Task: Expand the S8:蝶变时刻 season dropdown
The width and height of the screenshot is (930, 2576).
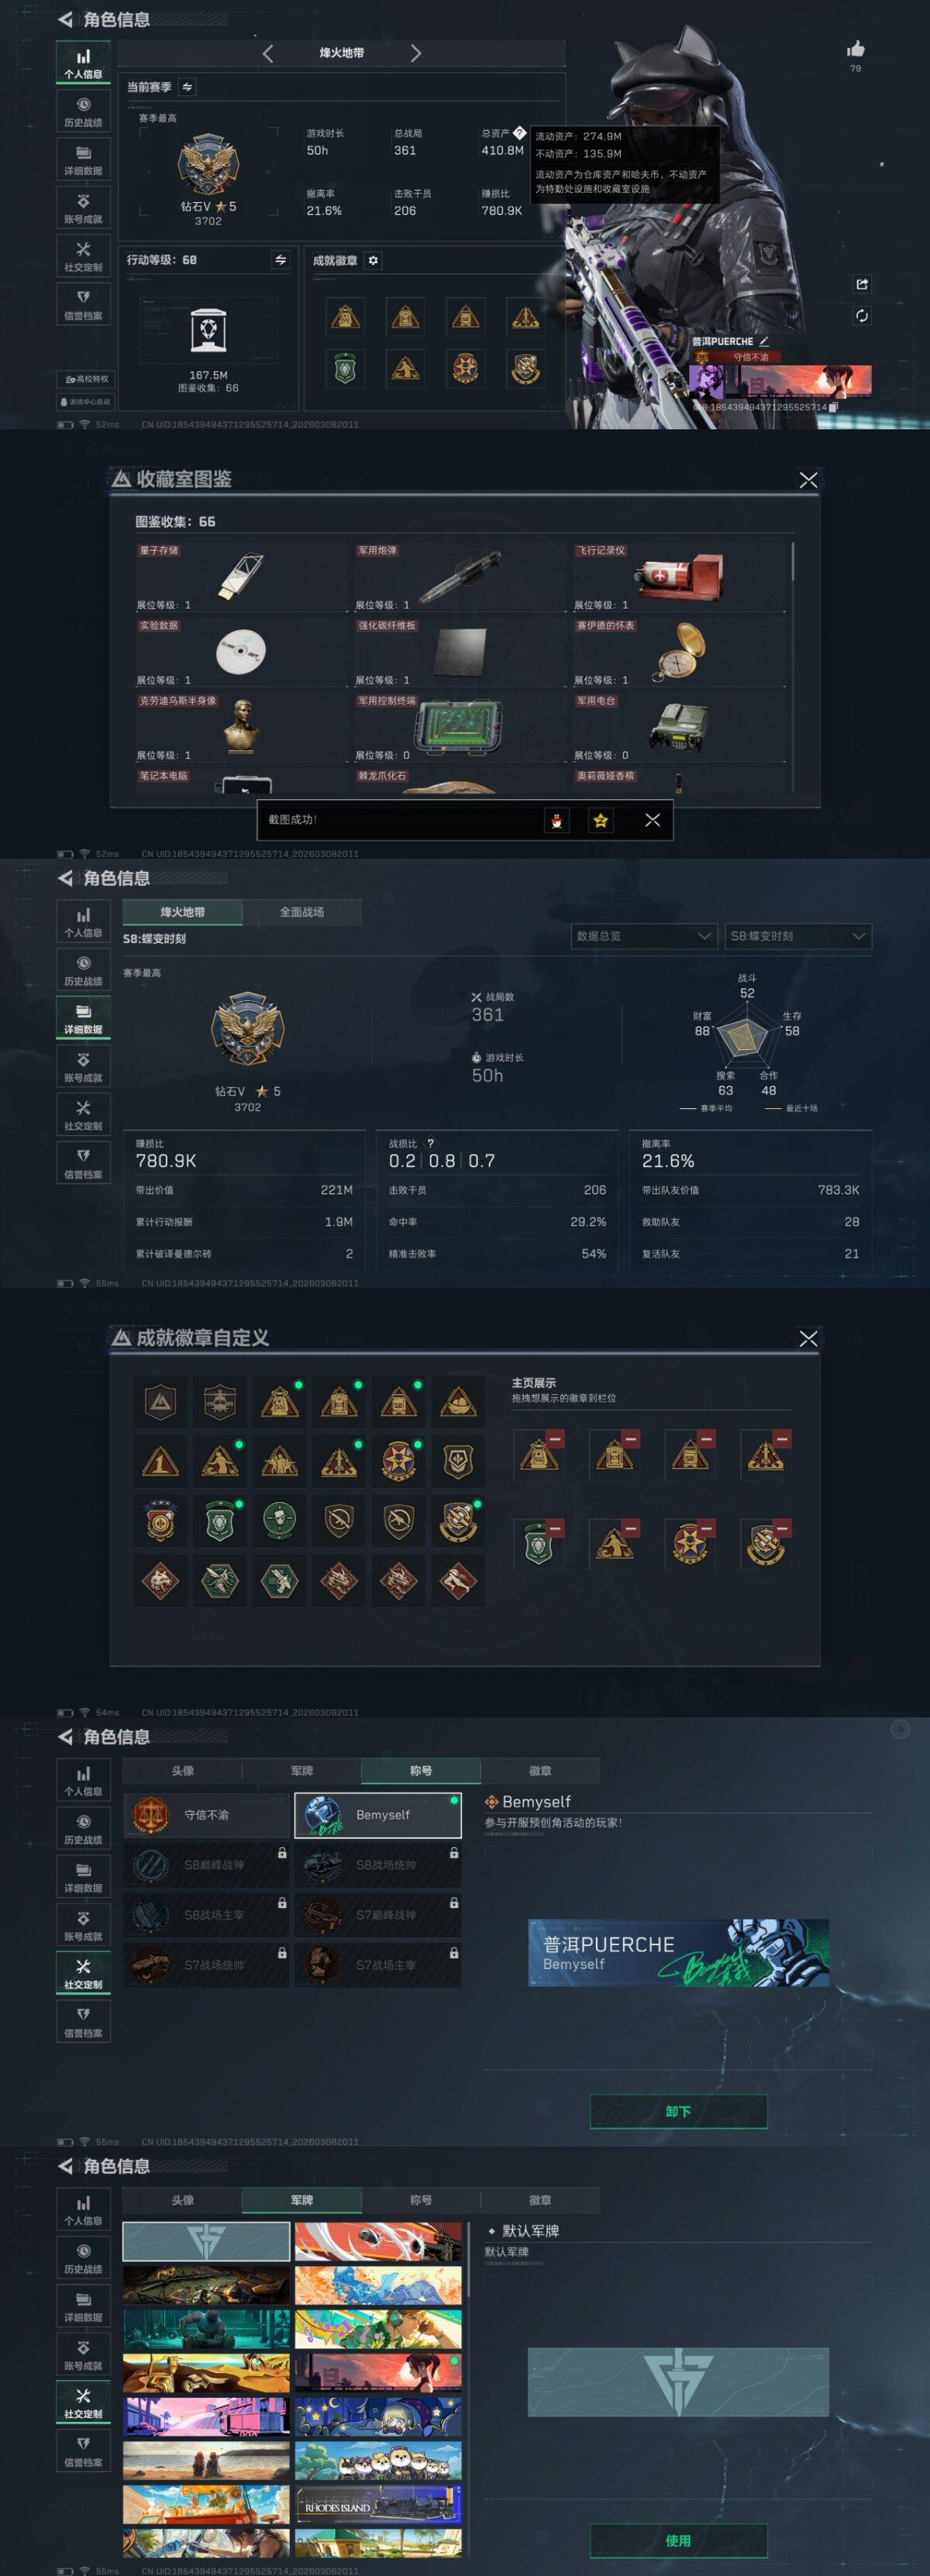Action: click(x=798, y=936)
